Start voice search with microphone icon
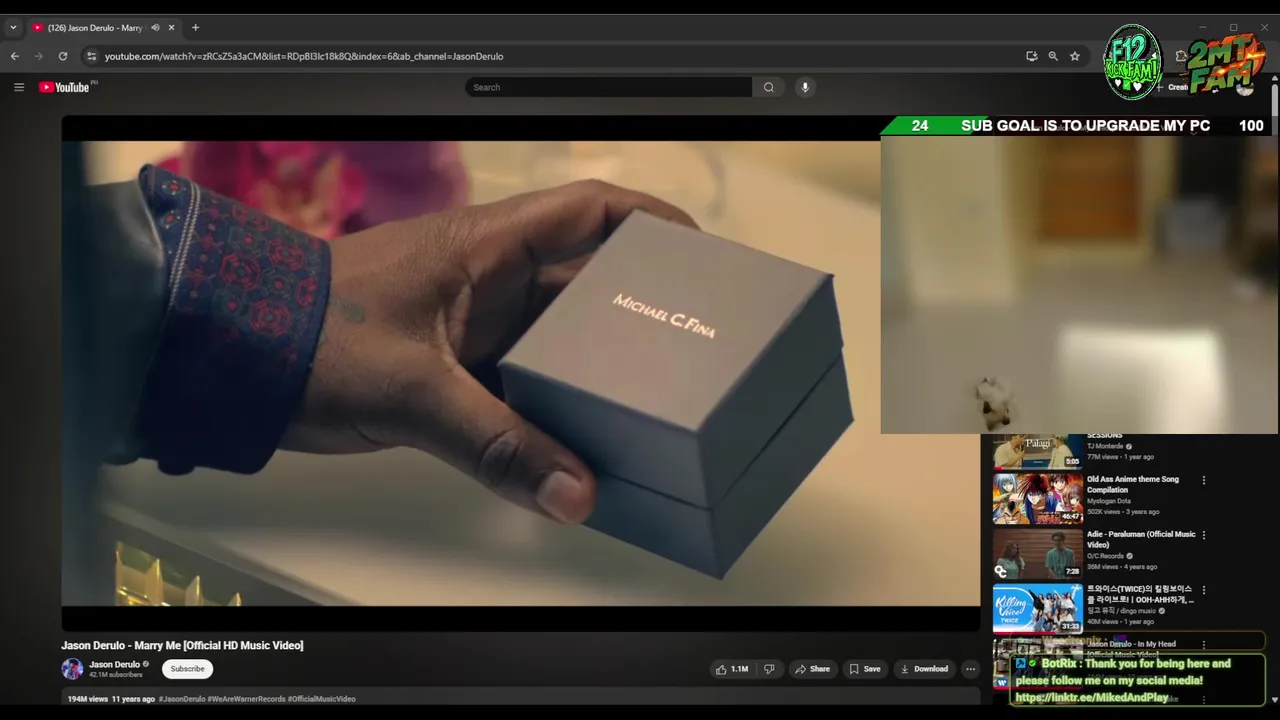 pyautogui.click(x=804, y=87)
